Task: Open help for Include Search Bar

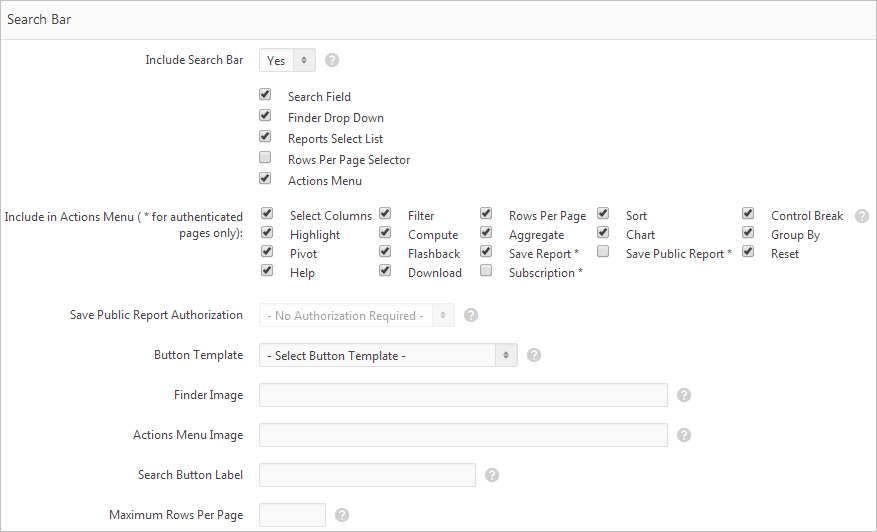Action: [x=332, y=60]
